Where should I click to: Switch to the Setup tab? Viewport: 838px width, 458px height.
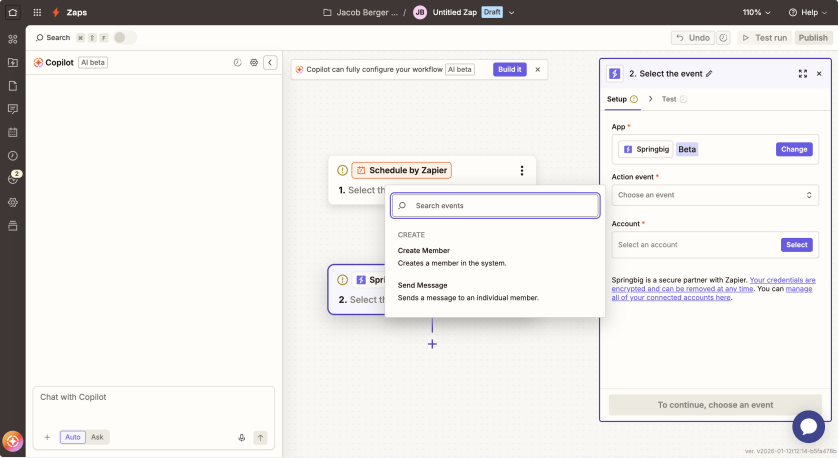point(622,99)
